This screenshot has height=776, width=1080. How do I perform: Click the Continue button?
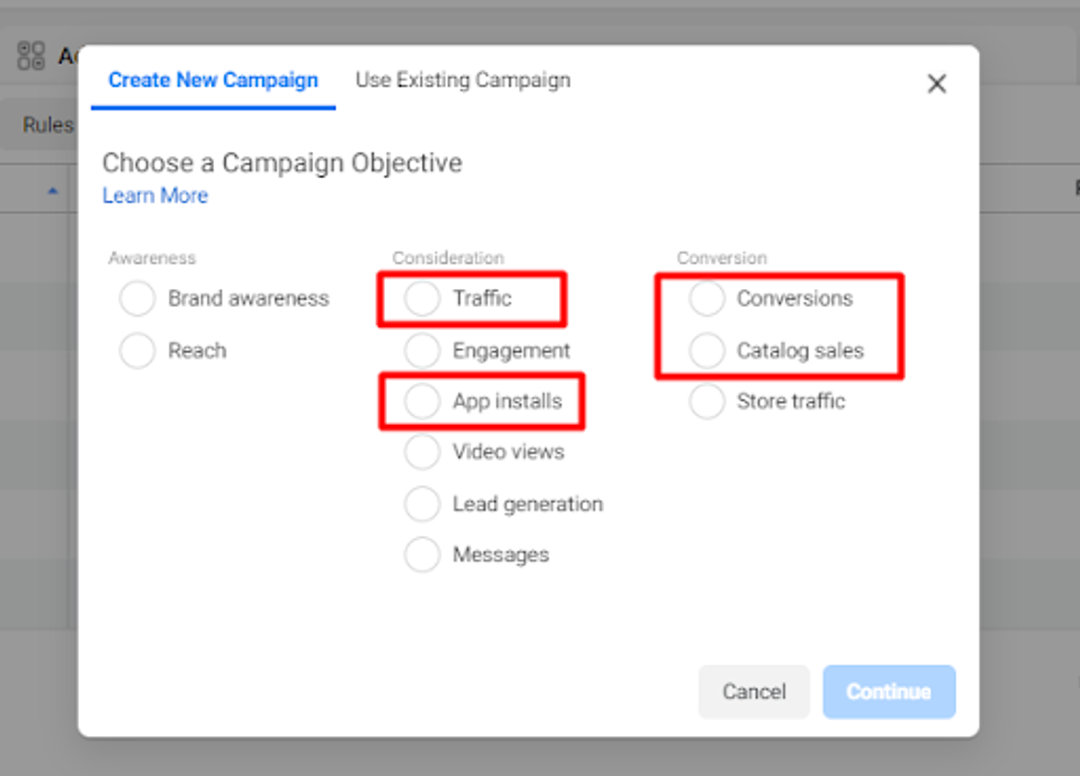click(x=889, y=691)
